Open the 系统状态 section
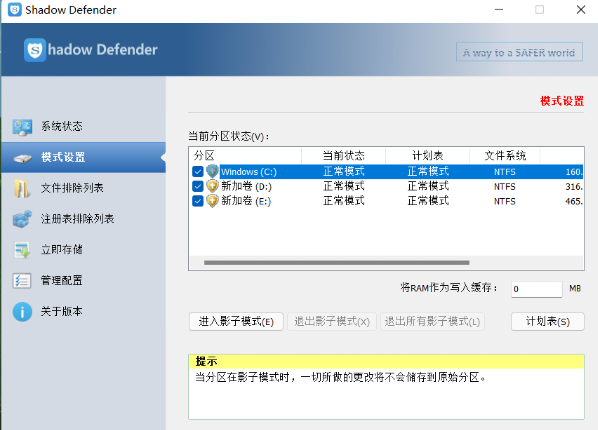Image resolution: width=598 pixels, height=430 pixels. point(84,127)
